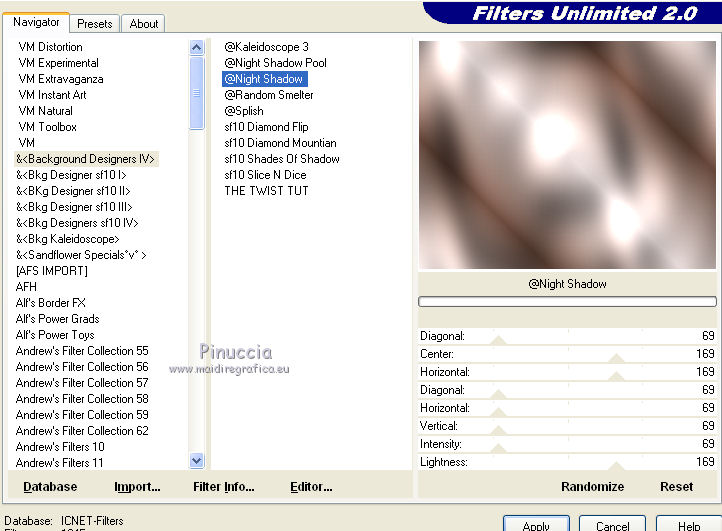722x531 pixels.
Task: Click the Center slider handle
Action: click(616, 358)
